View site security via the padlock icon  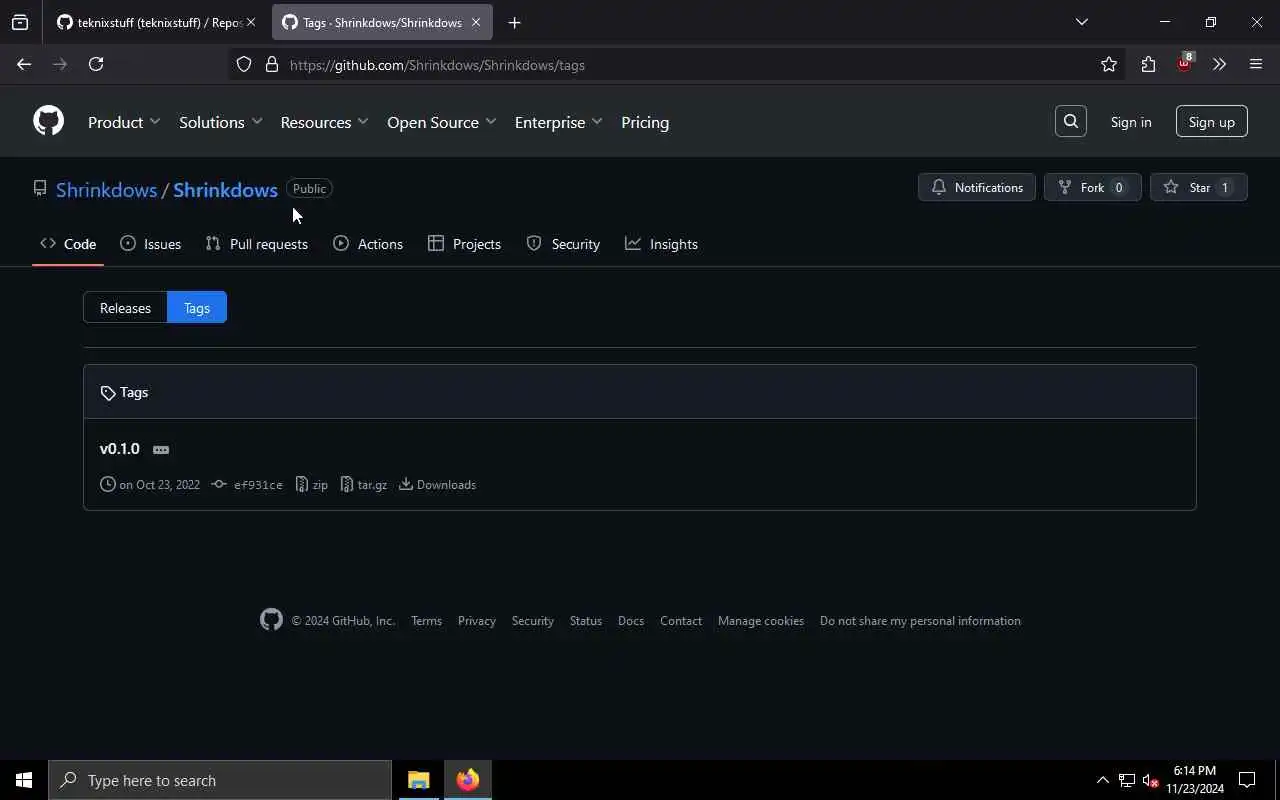pyautogui.click(x=272, y=65)
